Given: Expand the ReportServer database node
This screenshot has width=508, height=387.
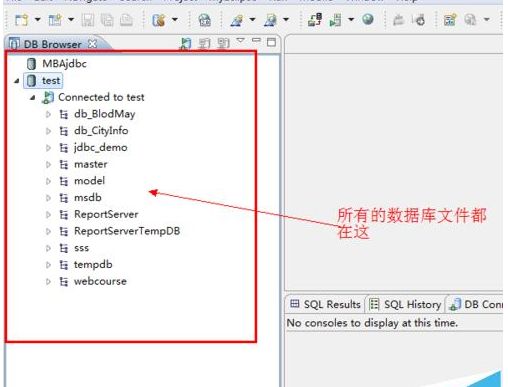Looking at the screenshot, I should 48,215.
